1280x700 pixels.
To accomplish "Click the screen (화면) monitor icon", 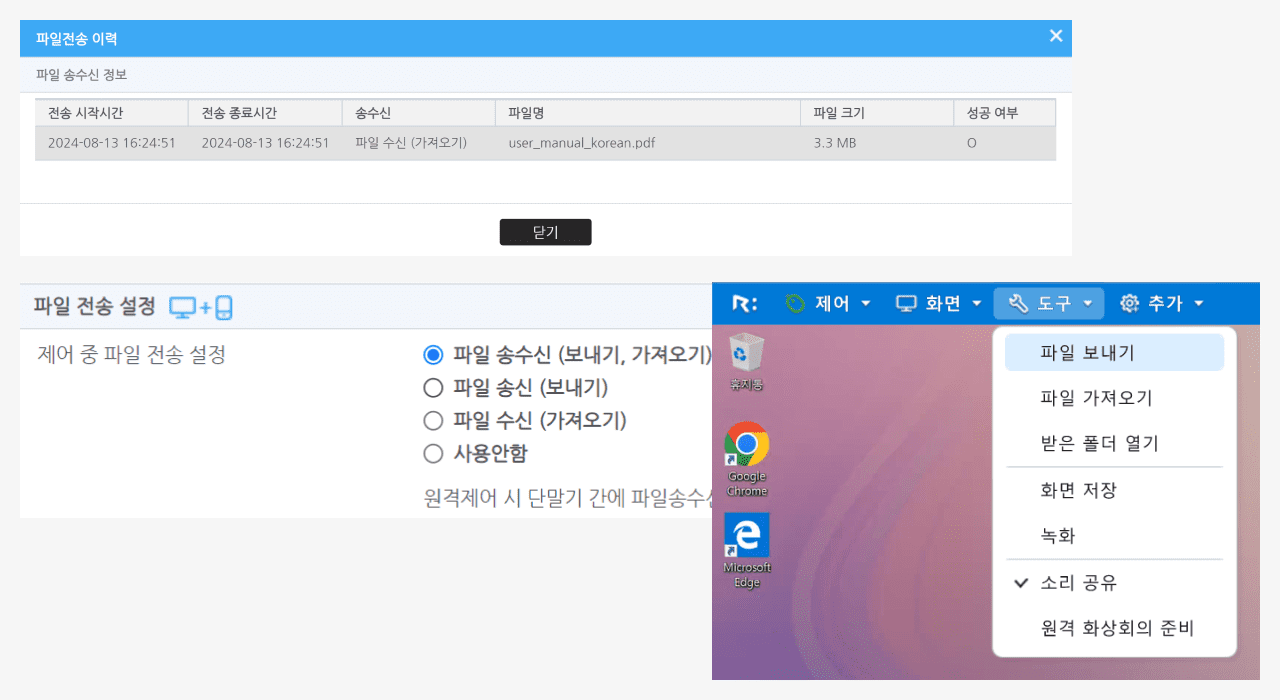I will click(x=905, y=303).
